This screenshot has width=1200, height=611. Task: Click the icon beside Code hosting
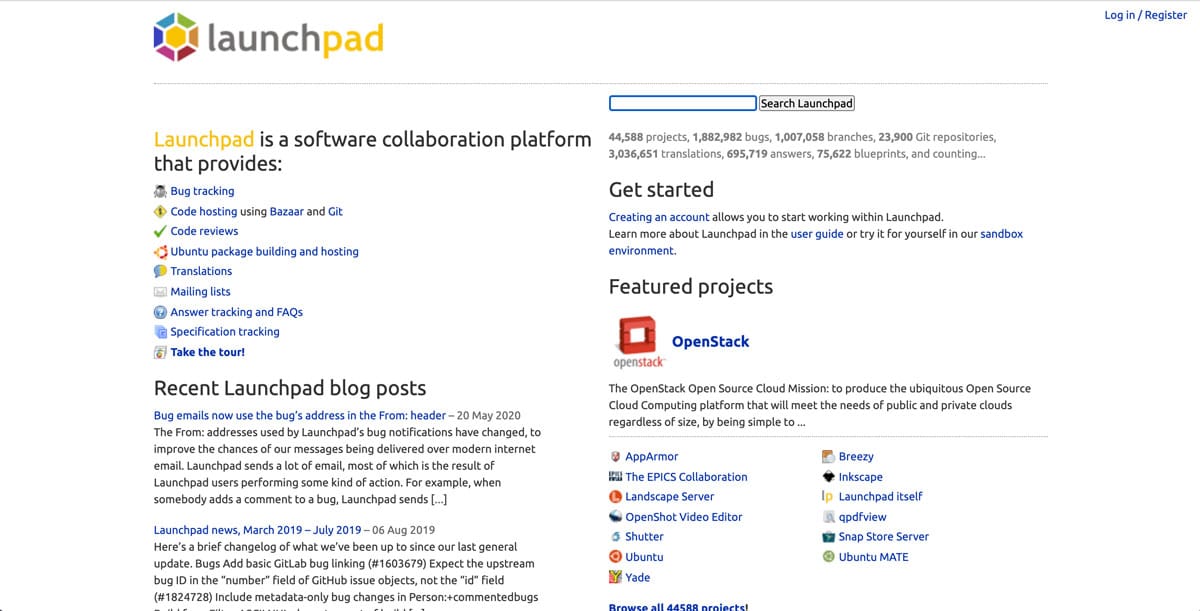point(160,211)
